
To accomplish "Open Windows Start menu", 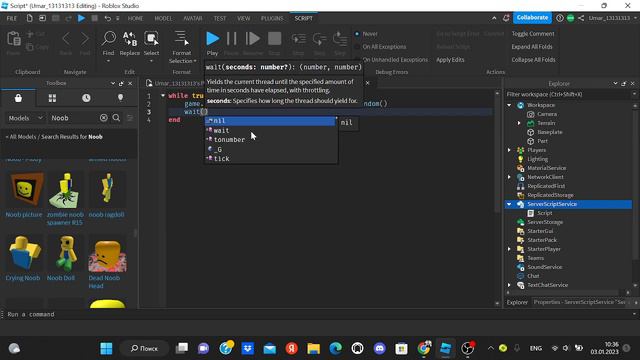I will pyautogui.click(x=106, y=348).
